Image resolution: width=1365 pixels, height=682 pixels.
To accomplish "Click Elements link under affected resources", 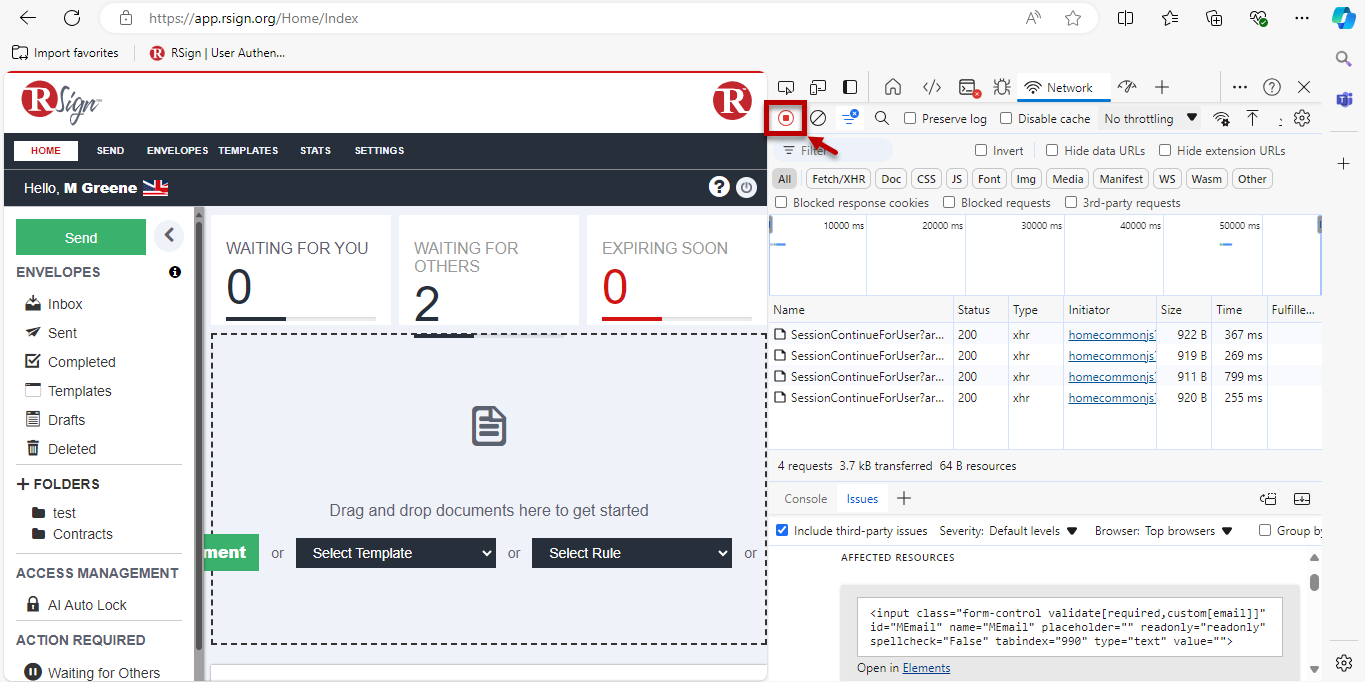I will coord(926,668).
